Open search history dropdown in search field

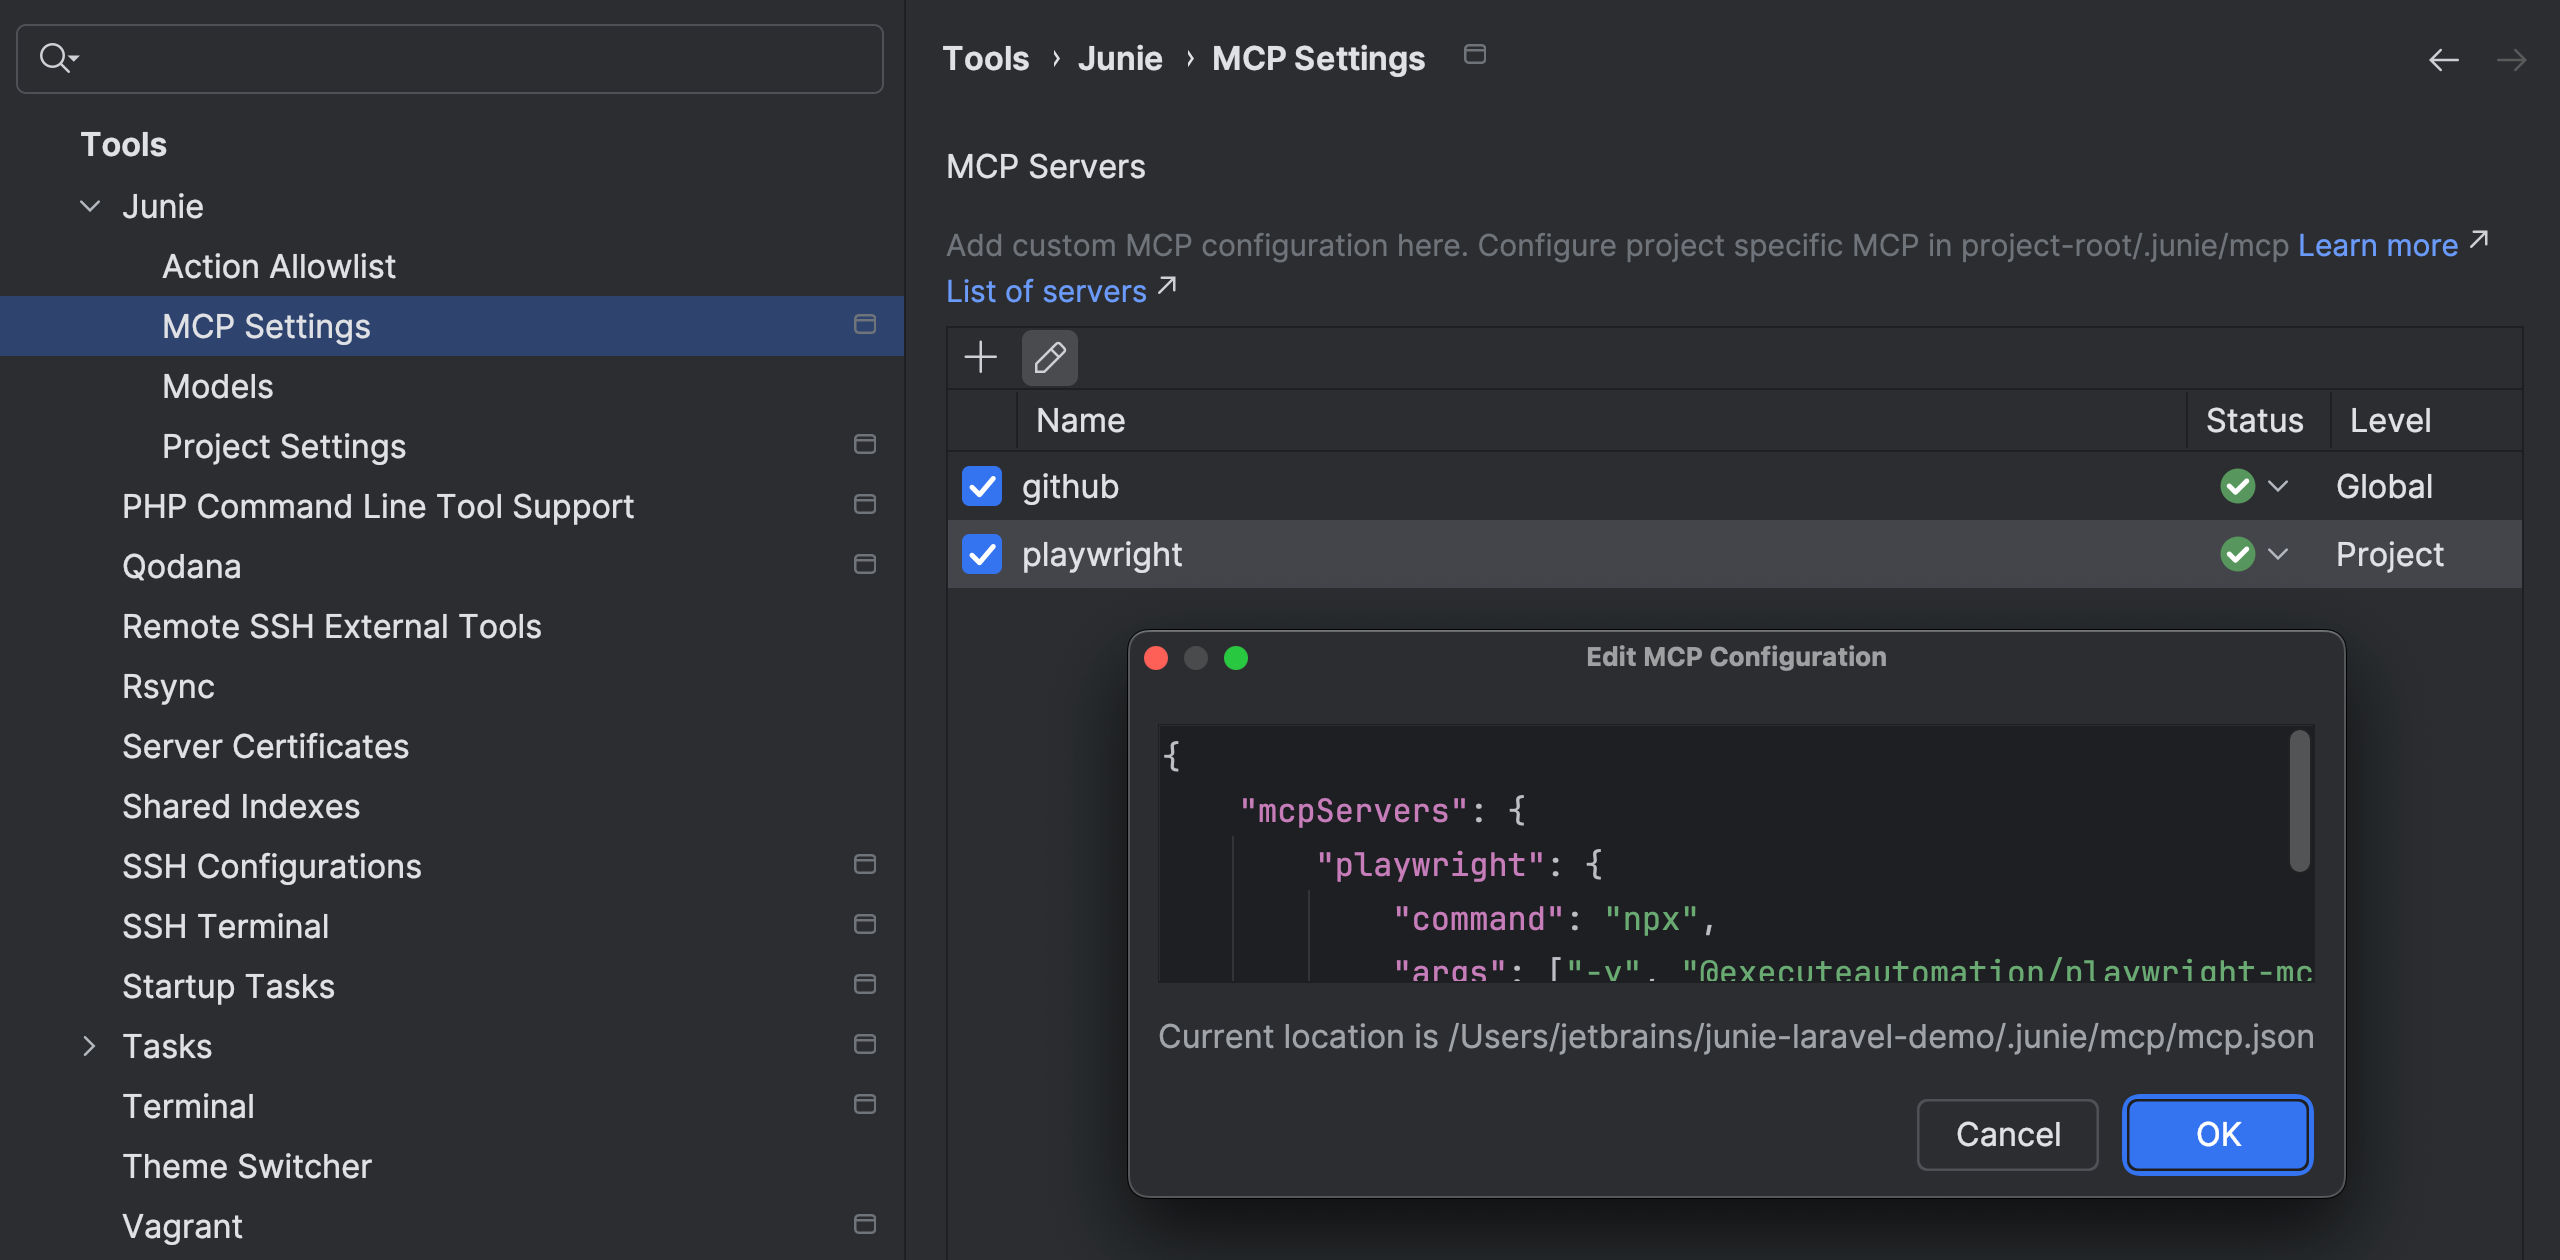(74, 60)
